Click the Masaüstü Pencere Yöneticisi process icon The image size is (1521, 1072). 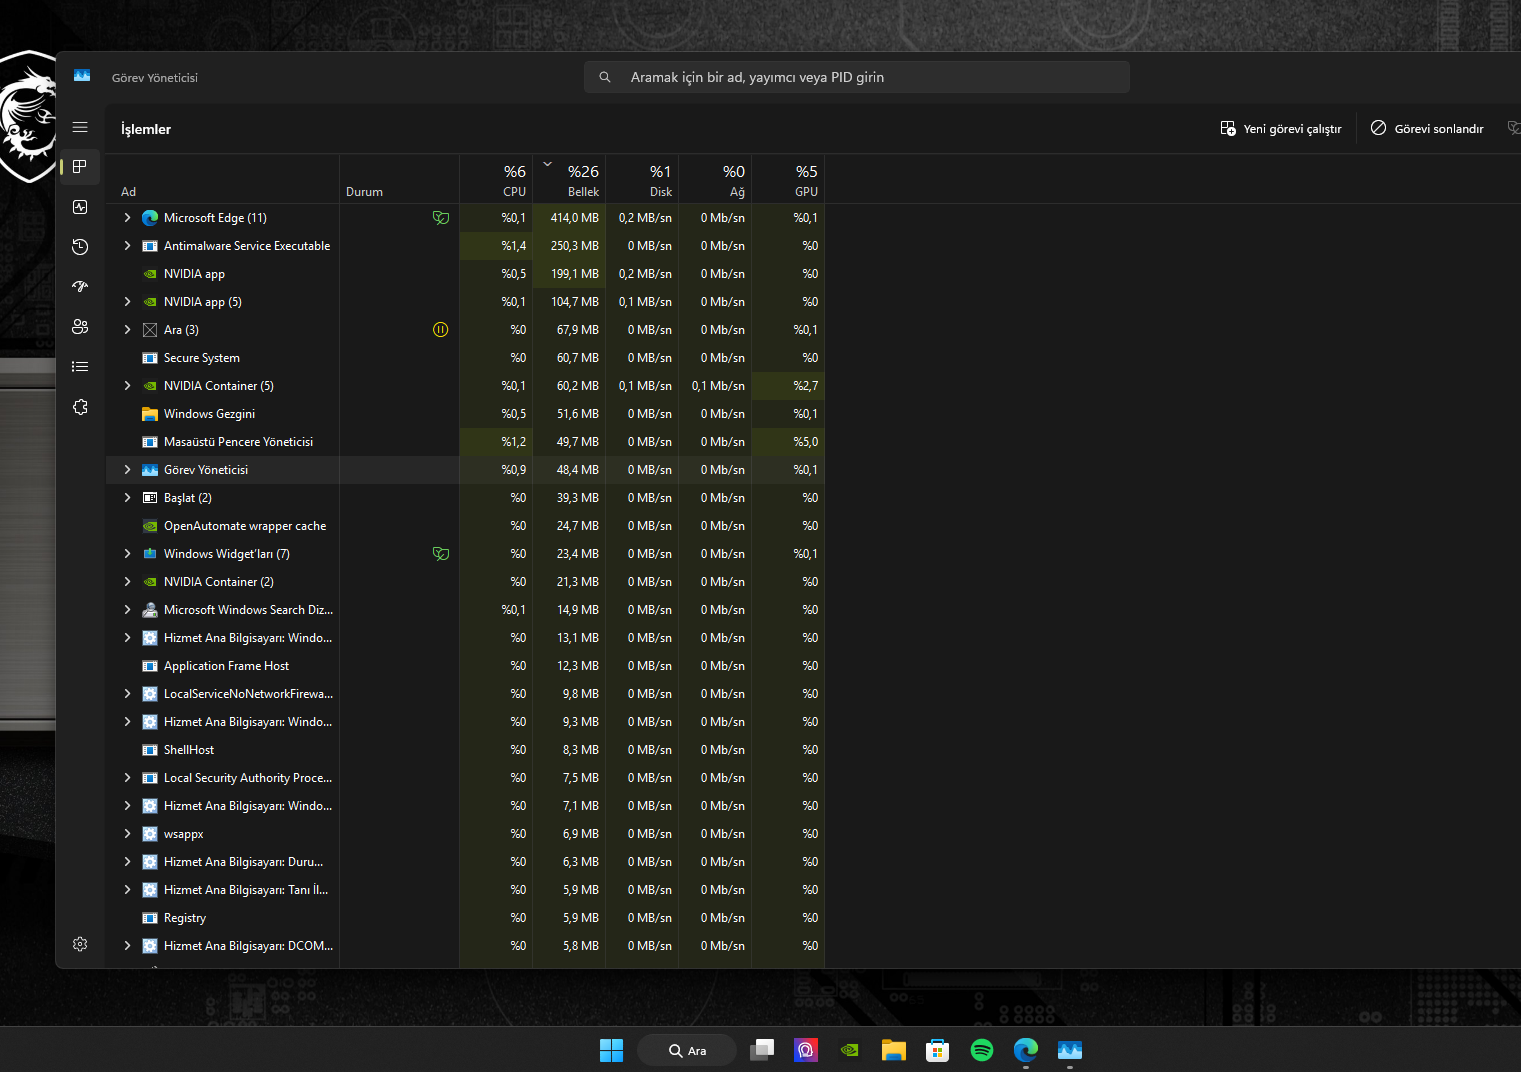[x=150, y=442]
